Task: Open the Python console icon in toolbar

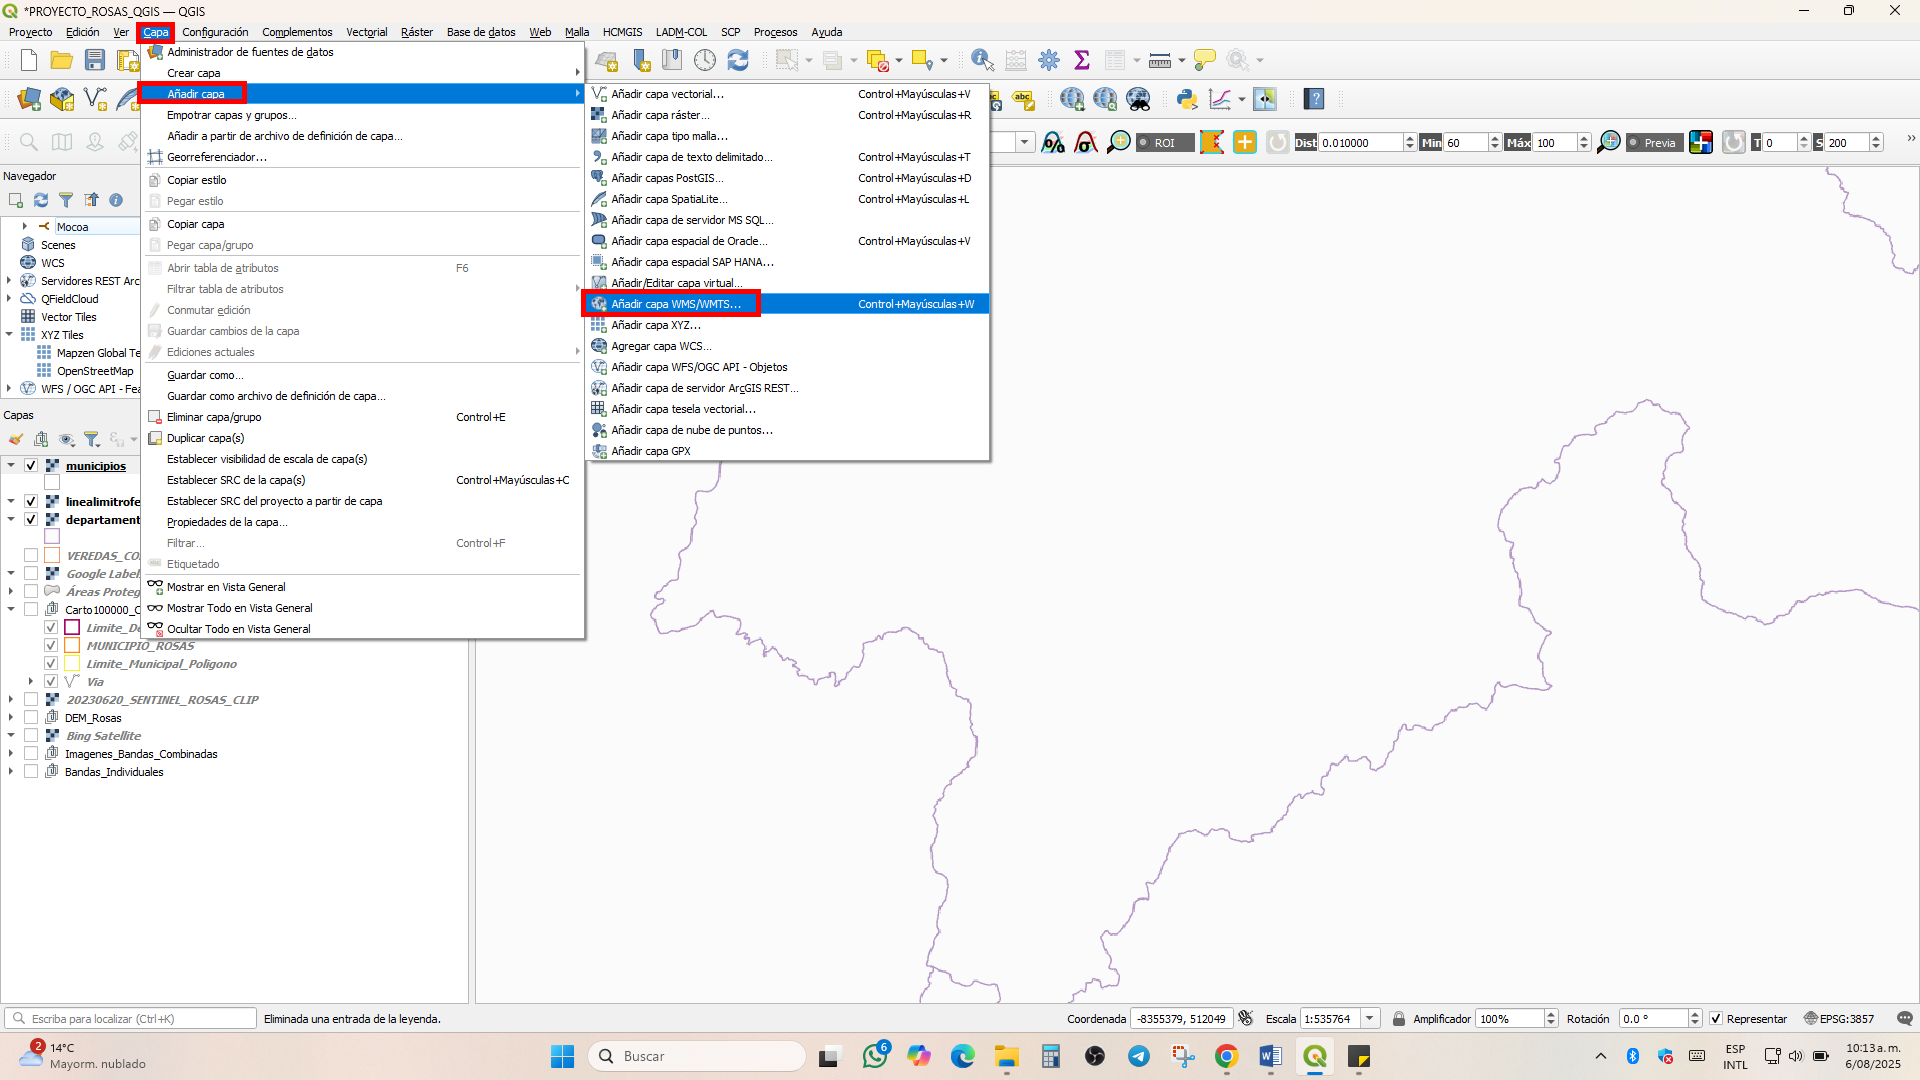Action: pyautogui.click(x=1187, y=99)
